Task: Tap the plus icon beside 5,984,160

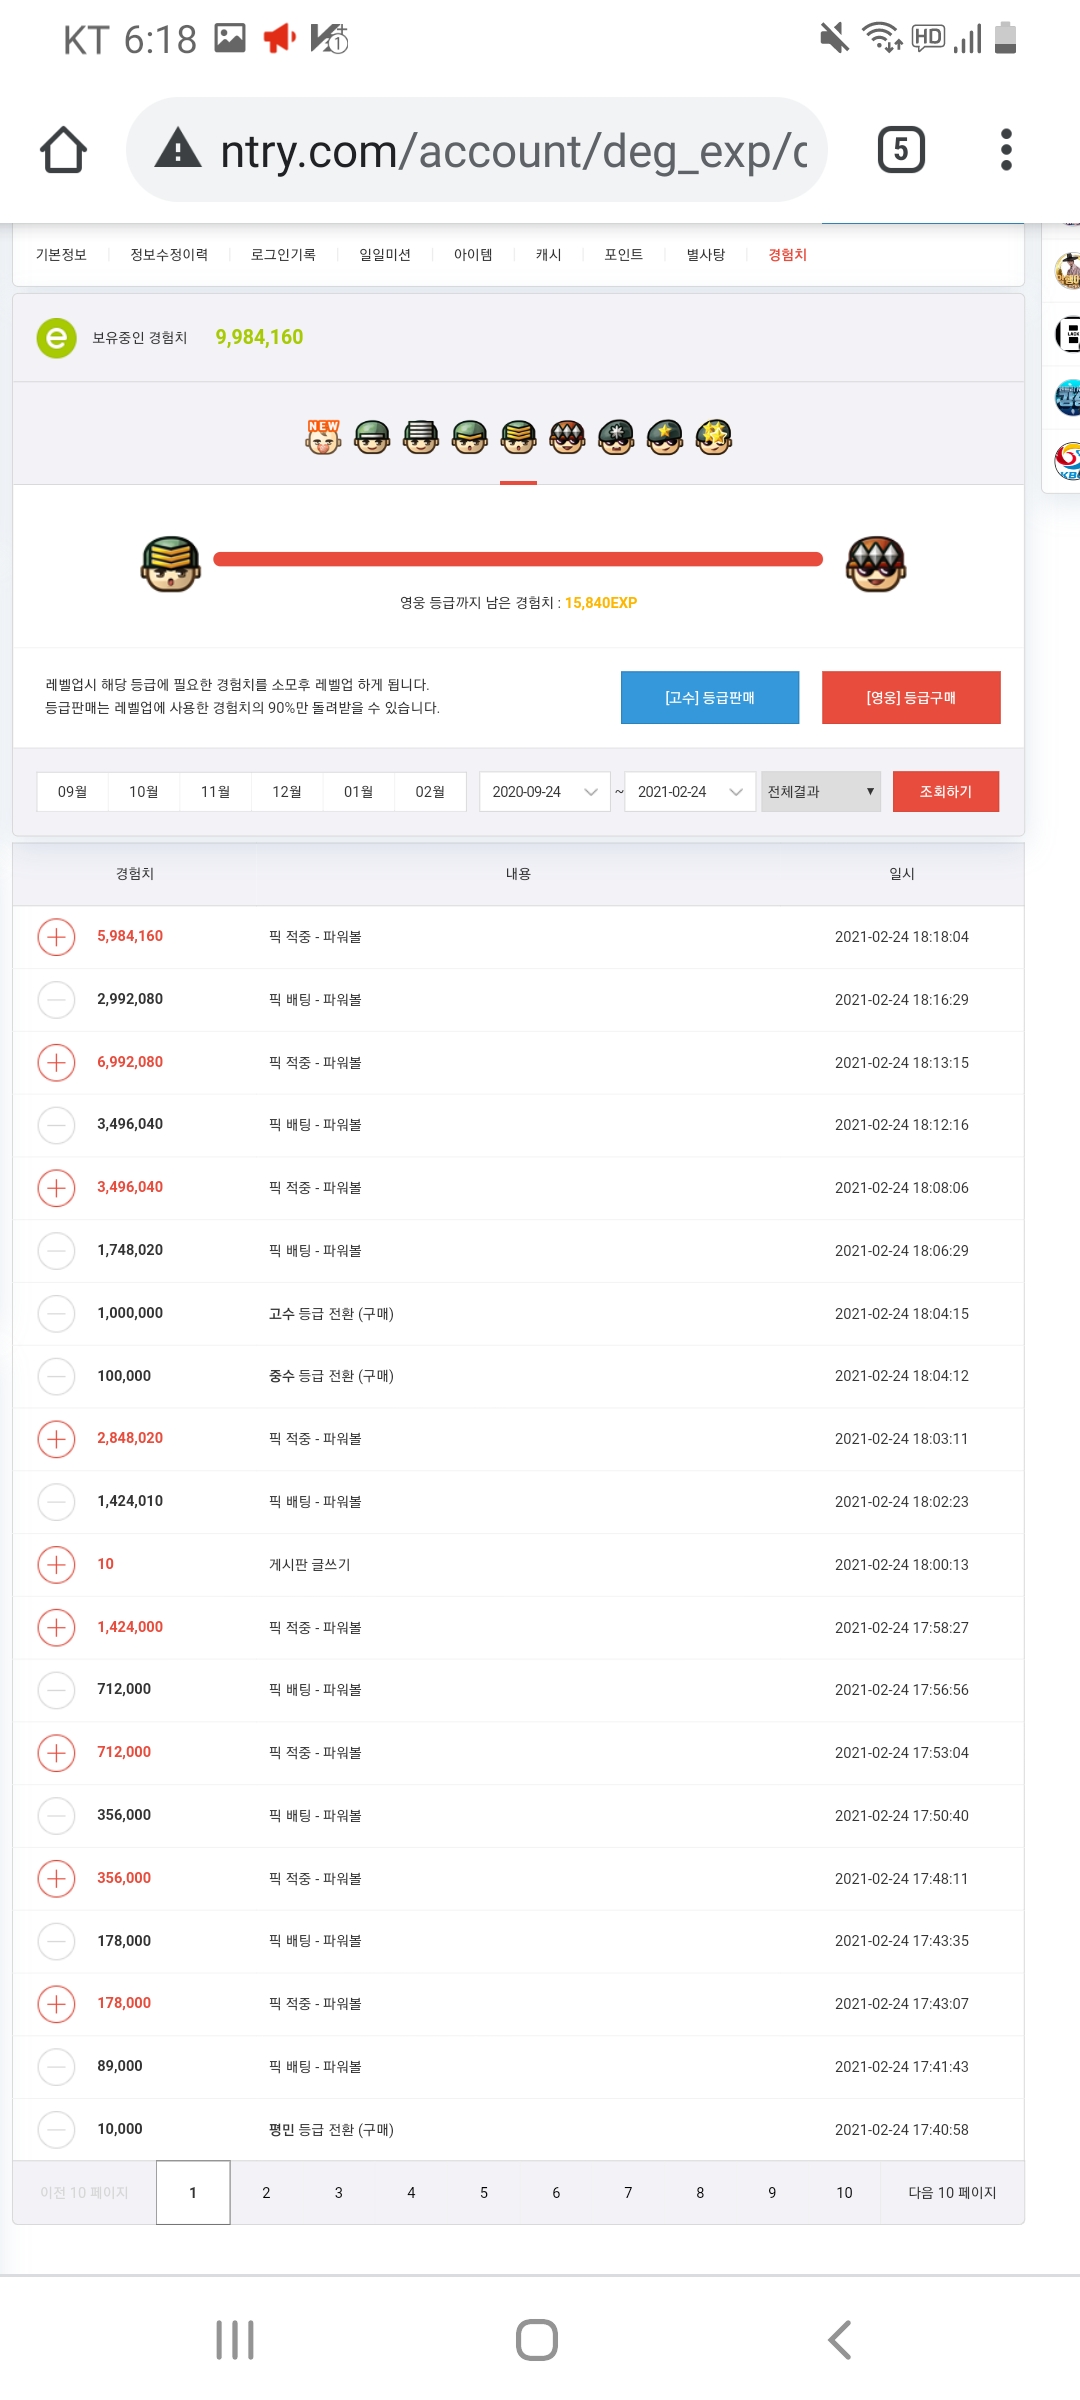Action: coord(56,937)
